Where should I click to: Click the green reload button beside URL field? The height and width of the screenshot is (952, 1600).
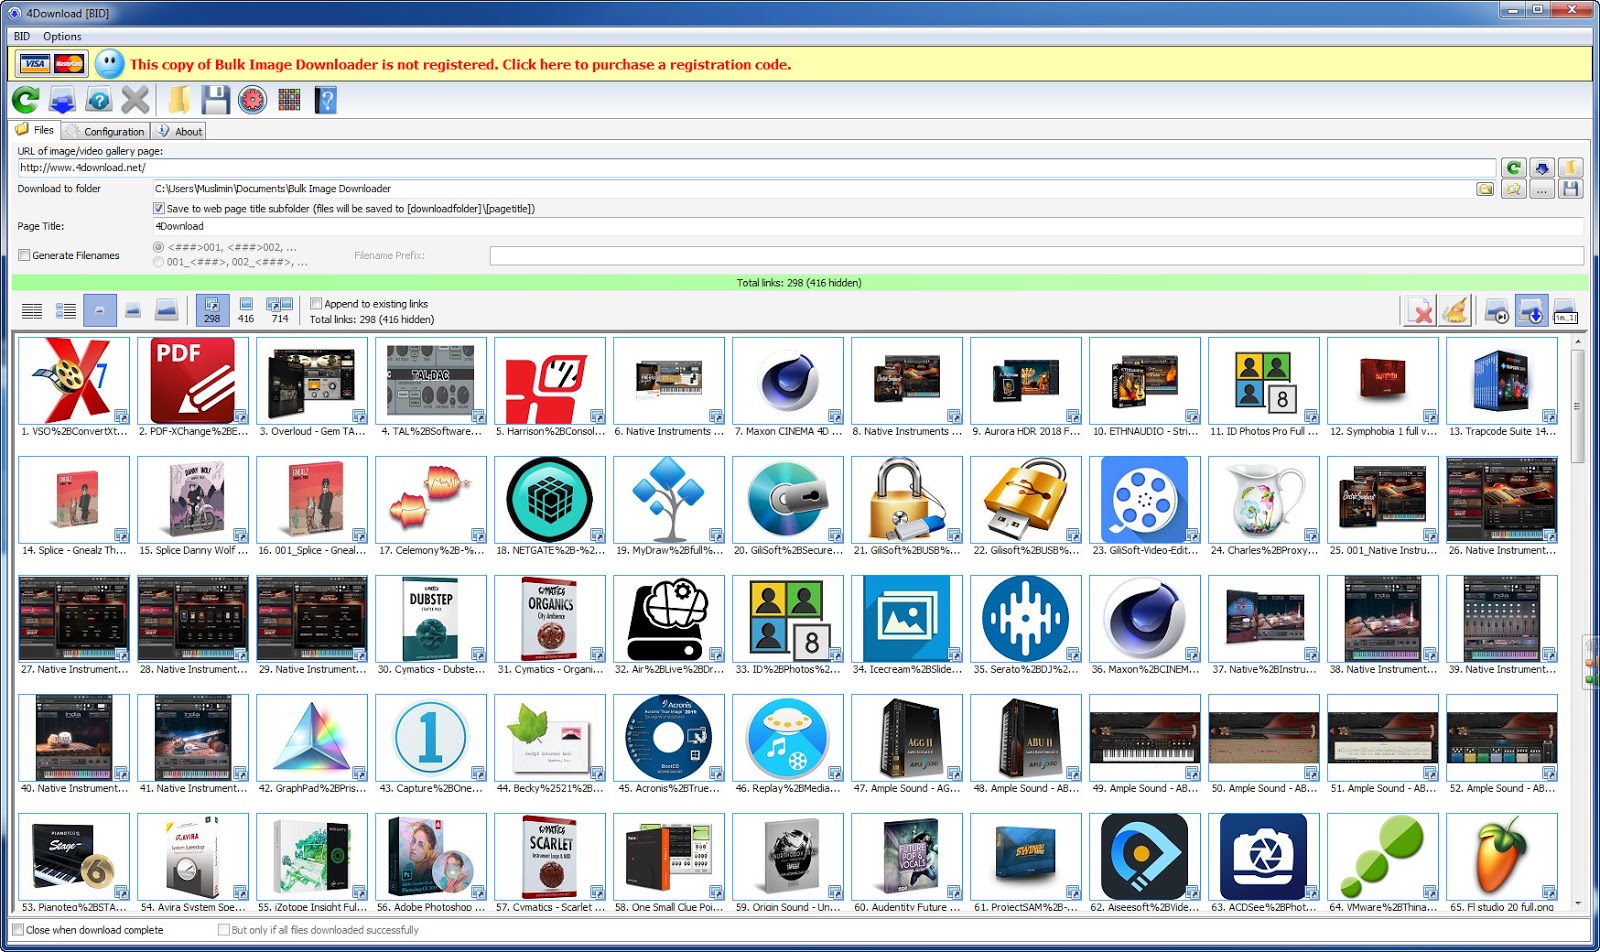click(1514, 168)
